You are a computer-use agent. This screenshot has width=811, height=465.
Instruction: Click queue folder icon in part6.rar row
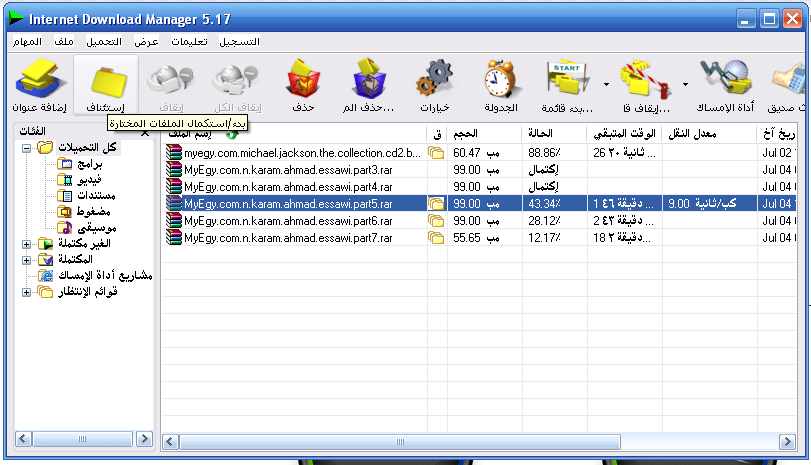point(436,221)
